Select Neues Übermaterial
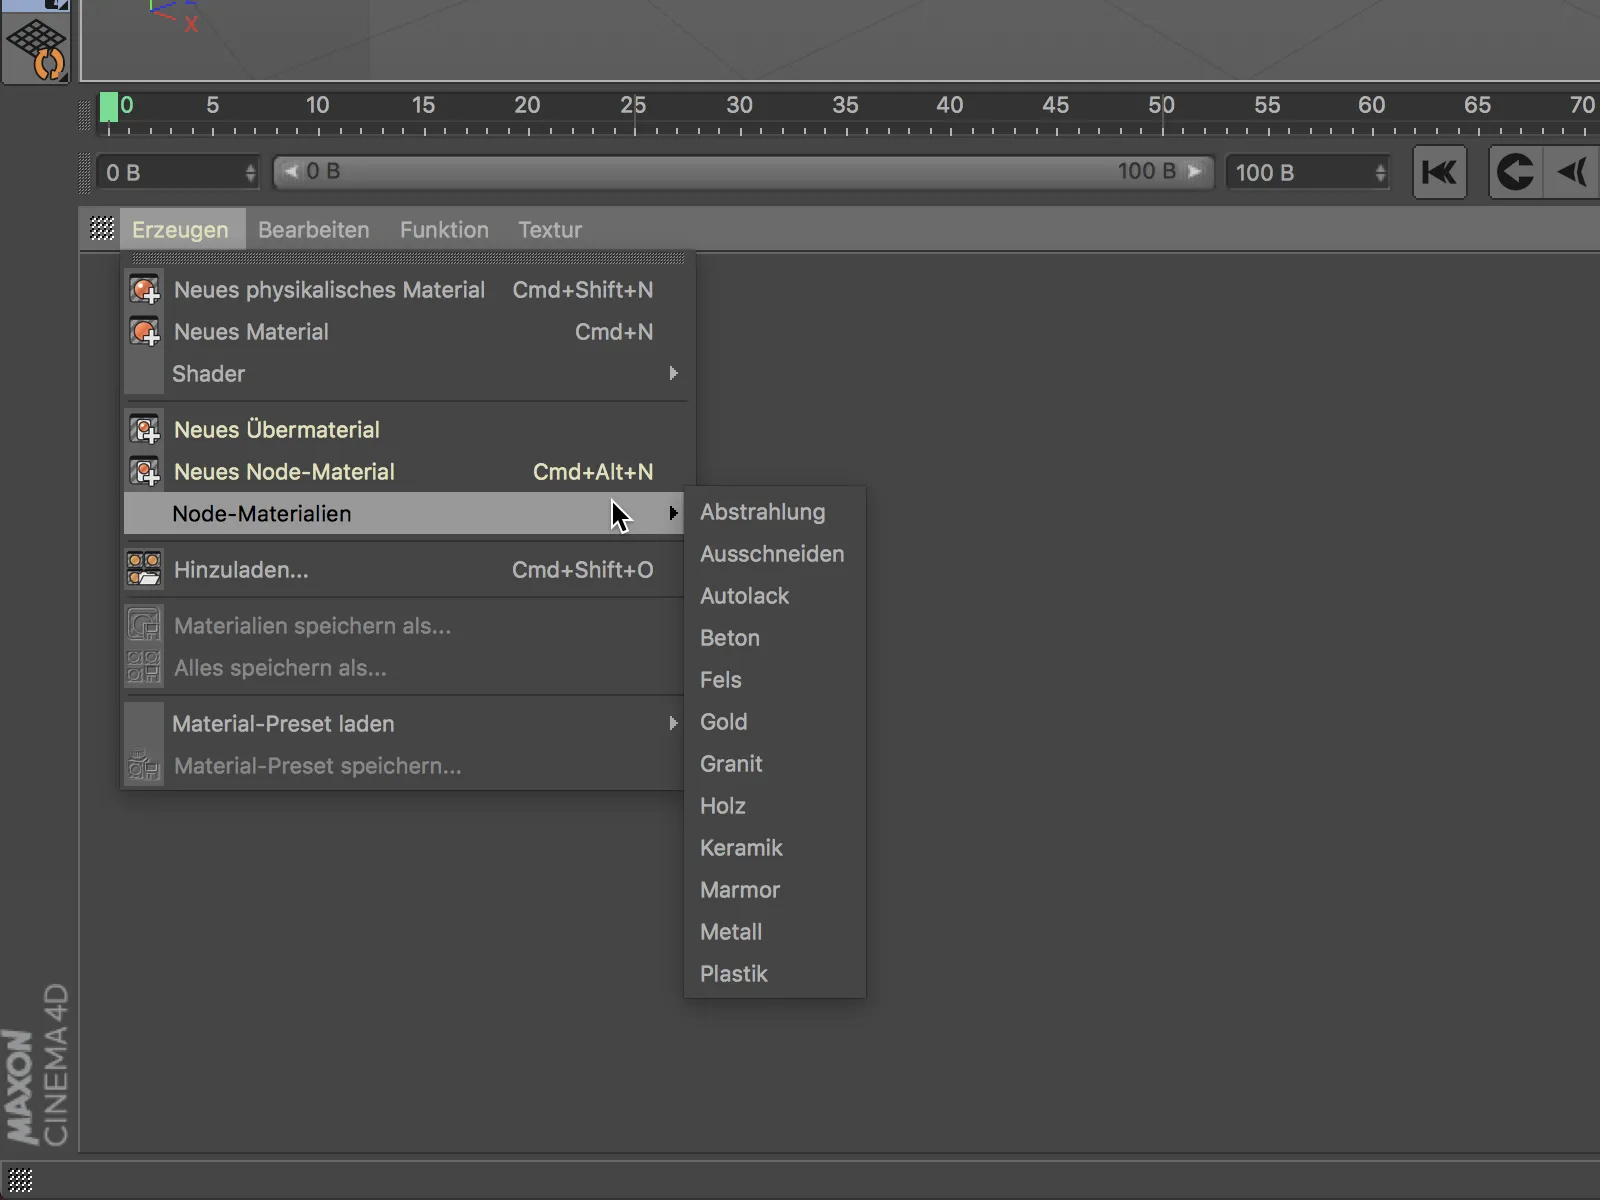Viewport: 1600px width, 1200px height. (405, 430)
